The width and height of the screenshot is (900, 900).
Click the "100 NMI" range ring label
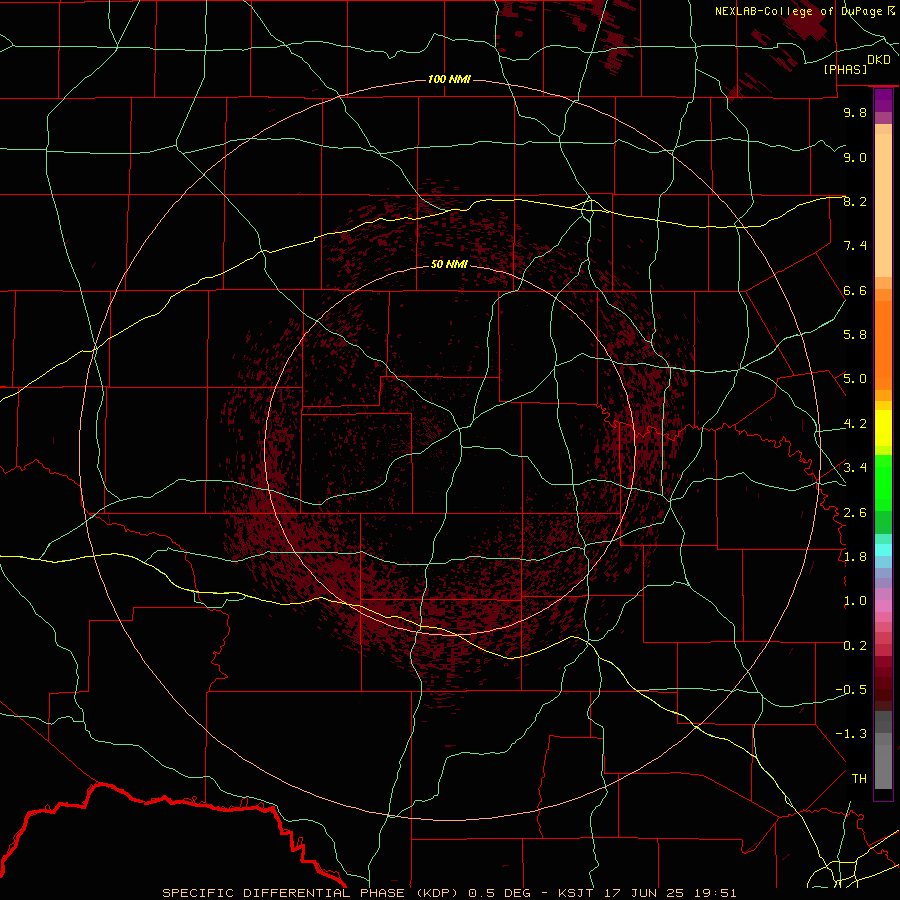(x=449, y=79)
